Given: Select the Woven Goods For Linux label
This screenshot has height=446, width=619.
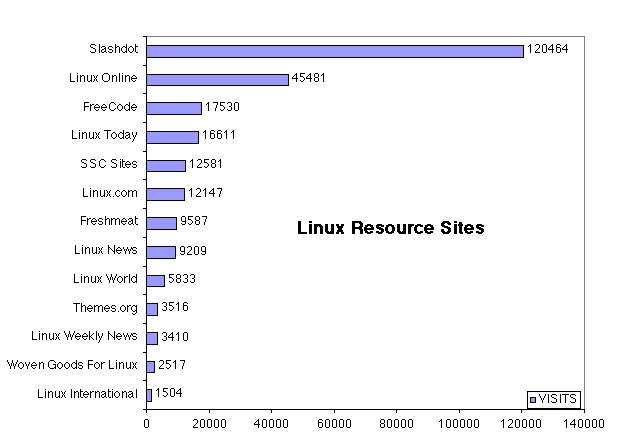Looking at the screenshot, I should coord(72,365).
